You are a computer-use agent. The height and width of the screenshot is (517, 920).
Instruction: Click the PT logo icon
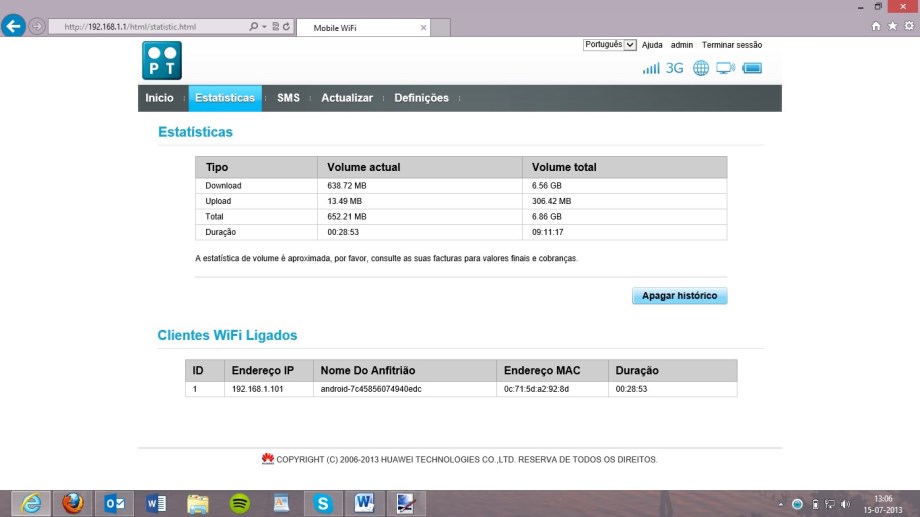[x=161, y=60]
